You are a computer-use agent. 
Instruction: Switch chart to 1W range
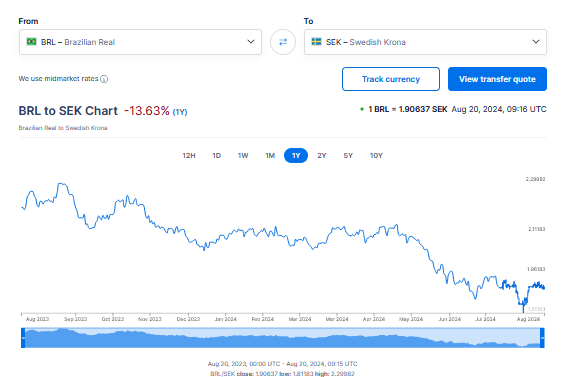click(243, 156)
